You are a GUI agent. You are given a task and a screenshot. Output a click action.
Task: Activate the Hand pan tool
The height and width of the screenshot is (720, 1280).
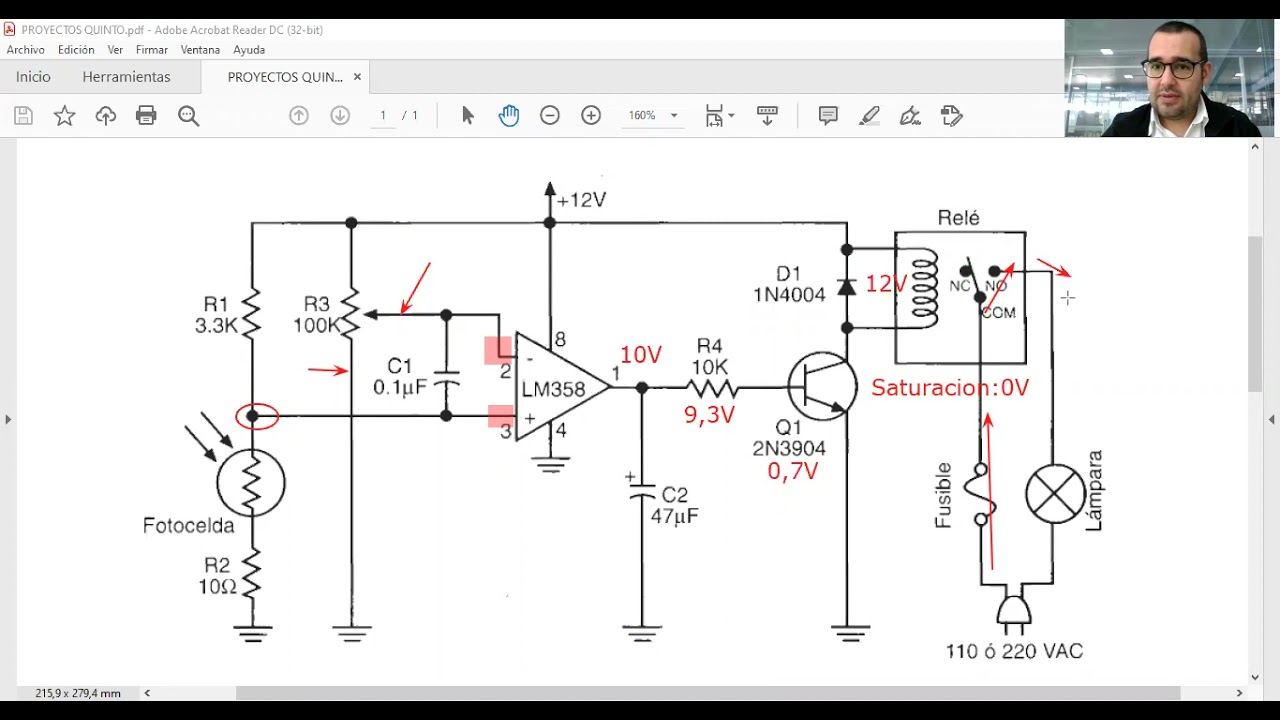click(x=509, y=116)
